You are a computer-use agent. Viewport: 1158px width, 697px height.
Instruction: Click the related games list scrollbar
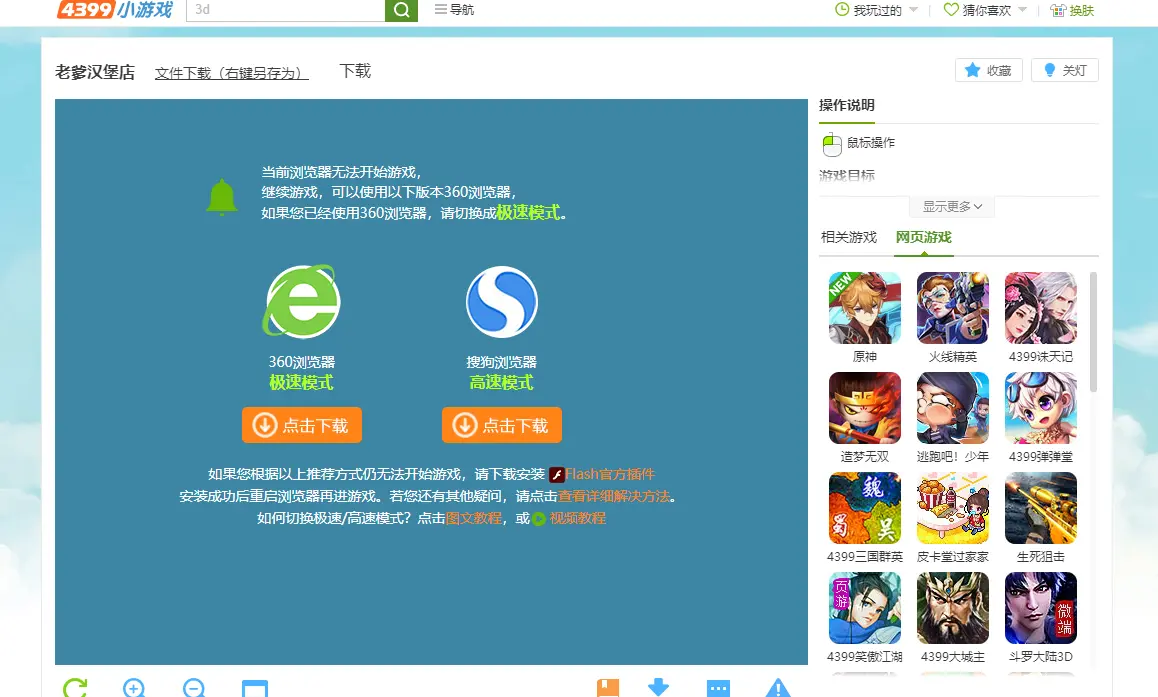pos(1093,332)
